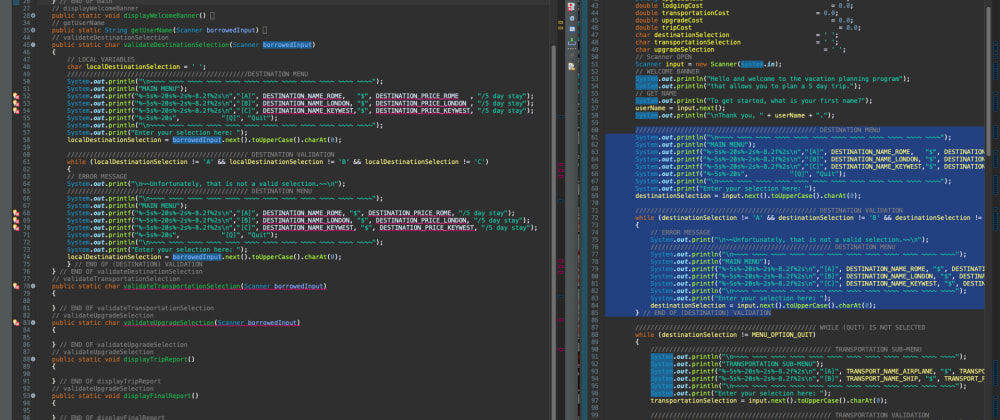
Task: Click the error marker on left editor line 70
Action: click(16, 228)
